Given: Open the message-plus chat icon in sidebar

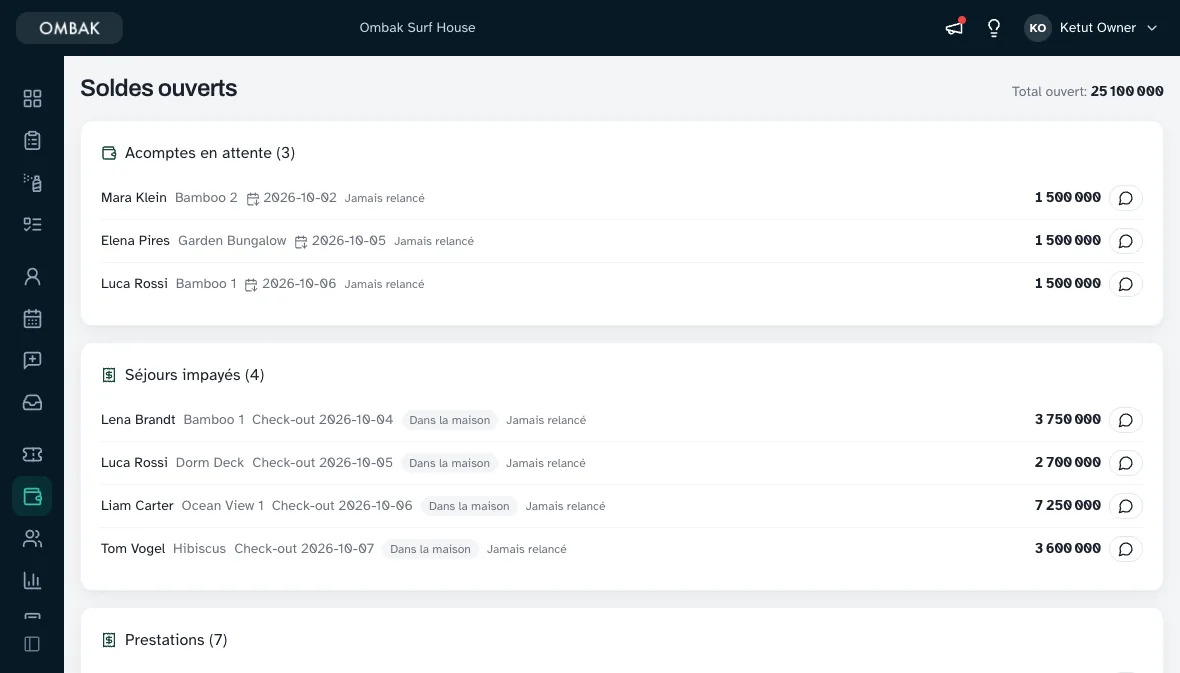Looking at the screenshot, I should [x=32, y=361].
